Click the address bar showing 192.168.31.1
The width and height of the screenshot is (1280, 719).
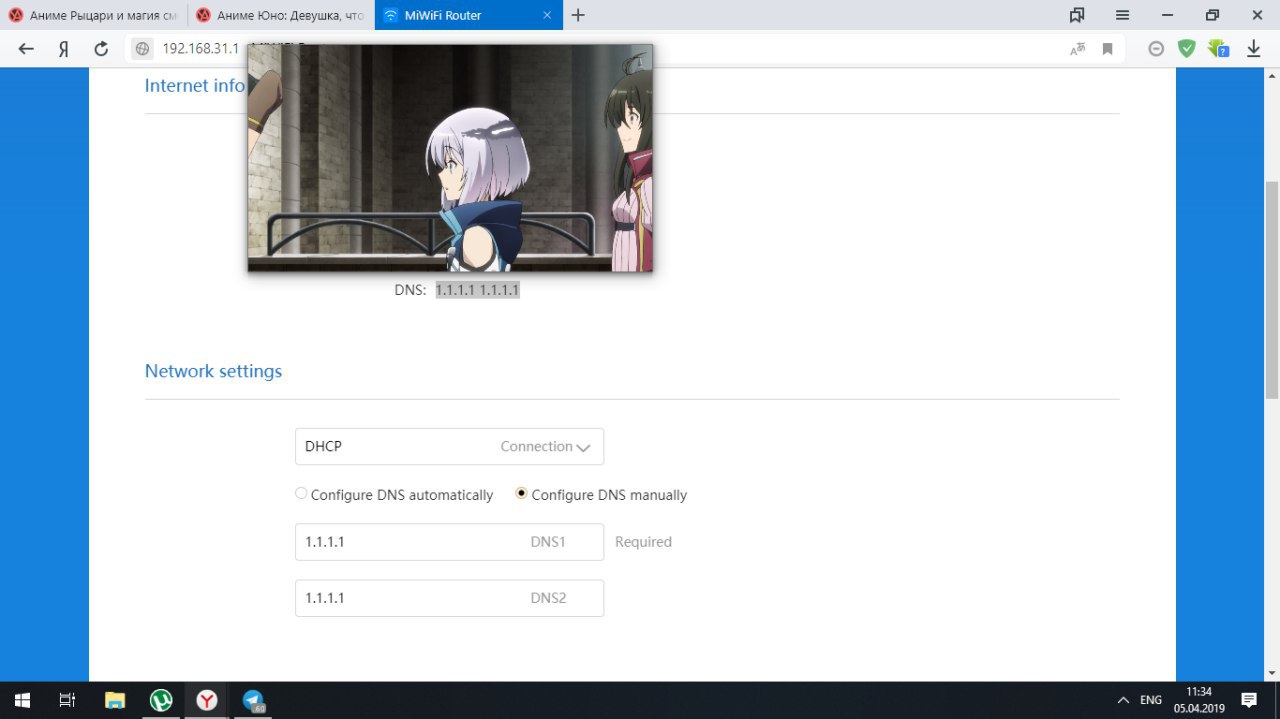200,49
